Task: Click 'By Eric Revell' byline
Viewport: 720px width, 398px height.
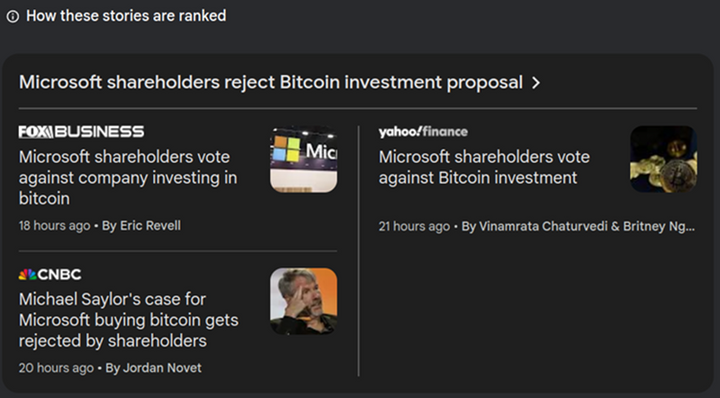Action: click(141, 226)
